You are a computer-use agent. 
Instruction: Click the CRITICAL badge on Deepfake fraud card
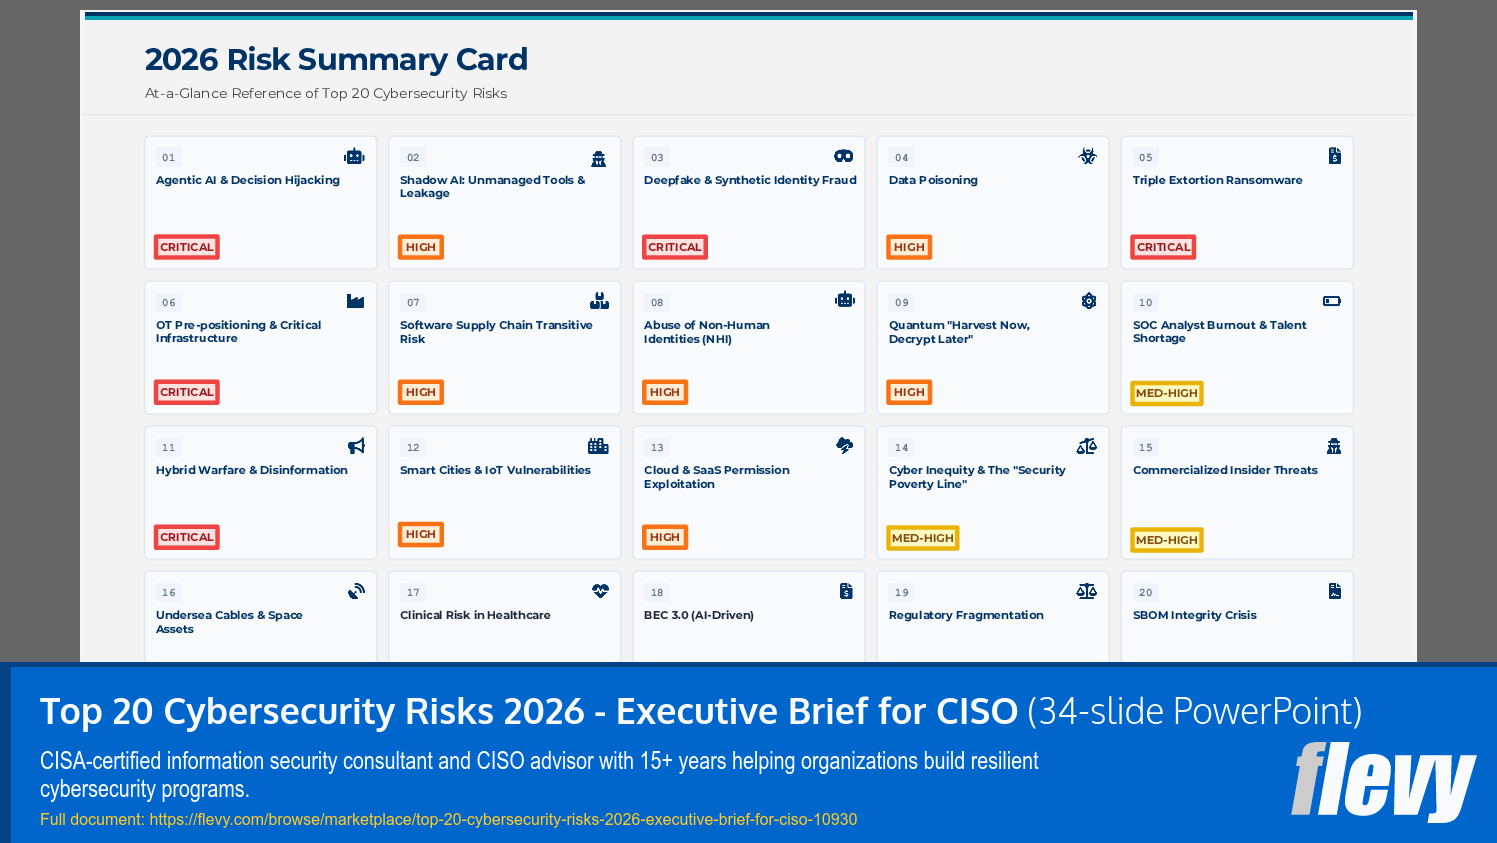point(674,247)
